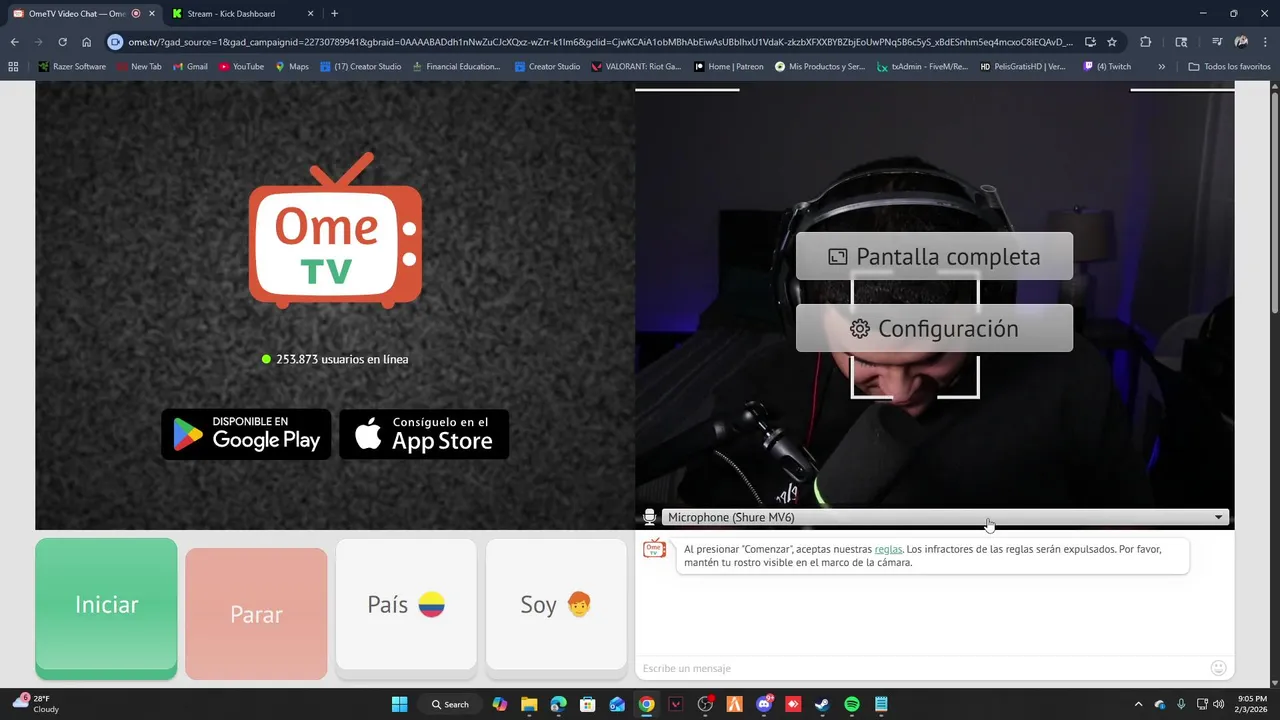Show hidden system tray icons

[x=1138, y=704]
